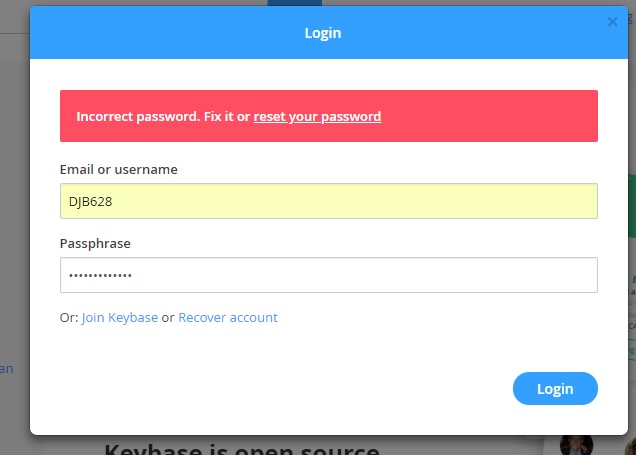Click the "Incorrect password" error message text
The height and width of the screenshot is (455, 636).
[228, 117]
